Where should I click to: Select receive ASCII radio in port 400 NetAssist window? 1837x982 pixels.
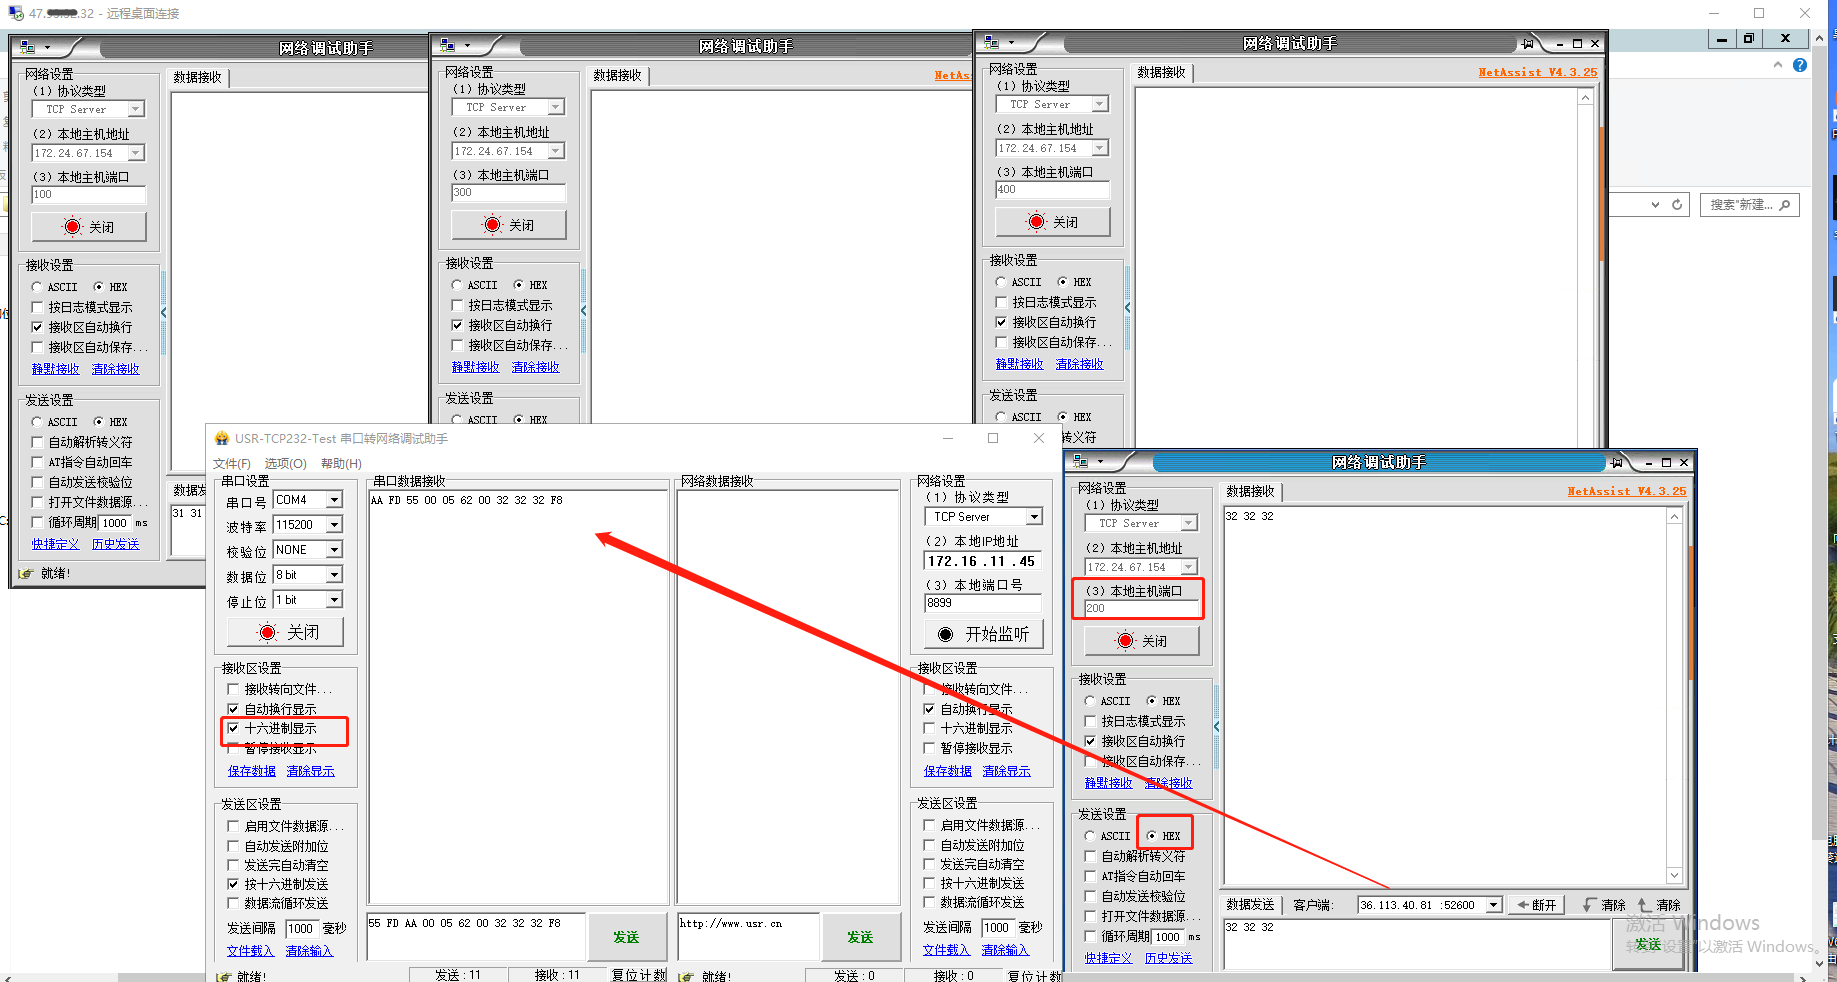pyautogui.click(x=1001, y=282)
